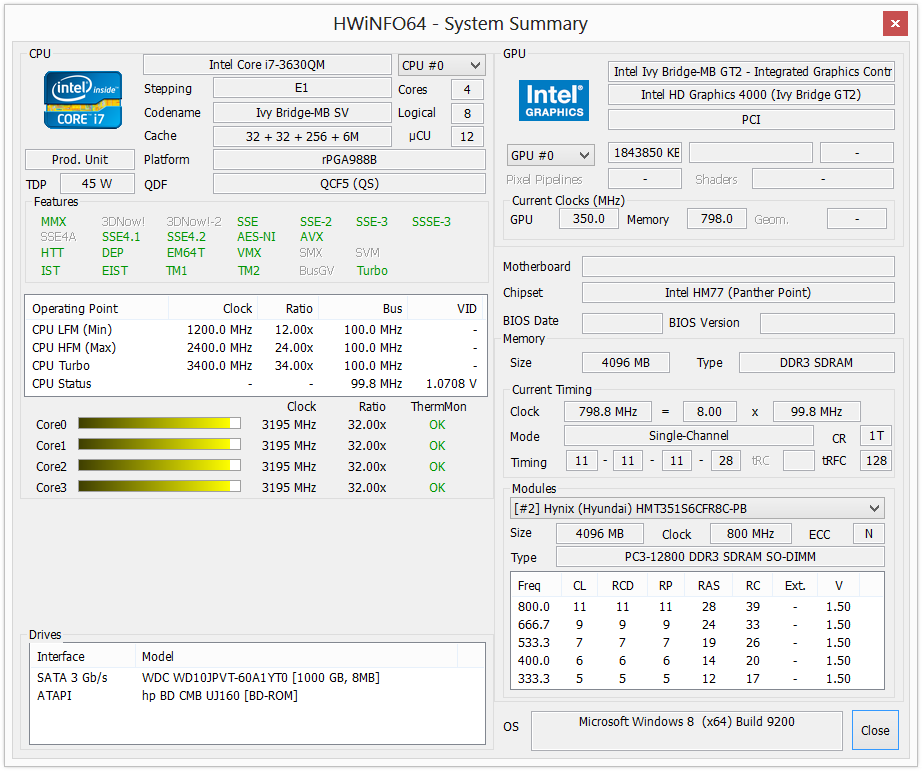Click the AES-NI feature label
This screenshot has width=922, height=771.
click(256, 237)
